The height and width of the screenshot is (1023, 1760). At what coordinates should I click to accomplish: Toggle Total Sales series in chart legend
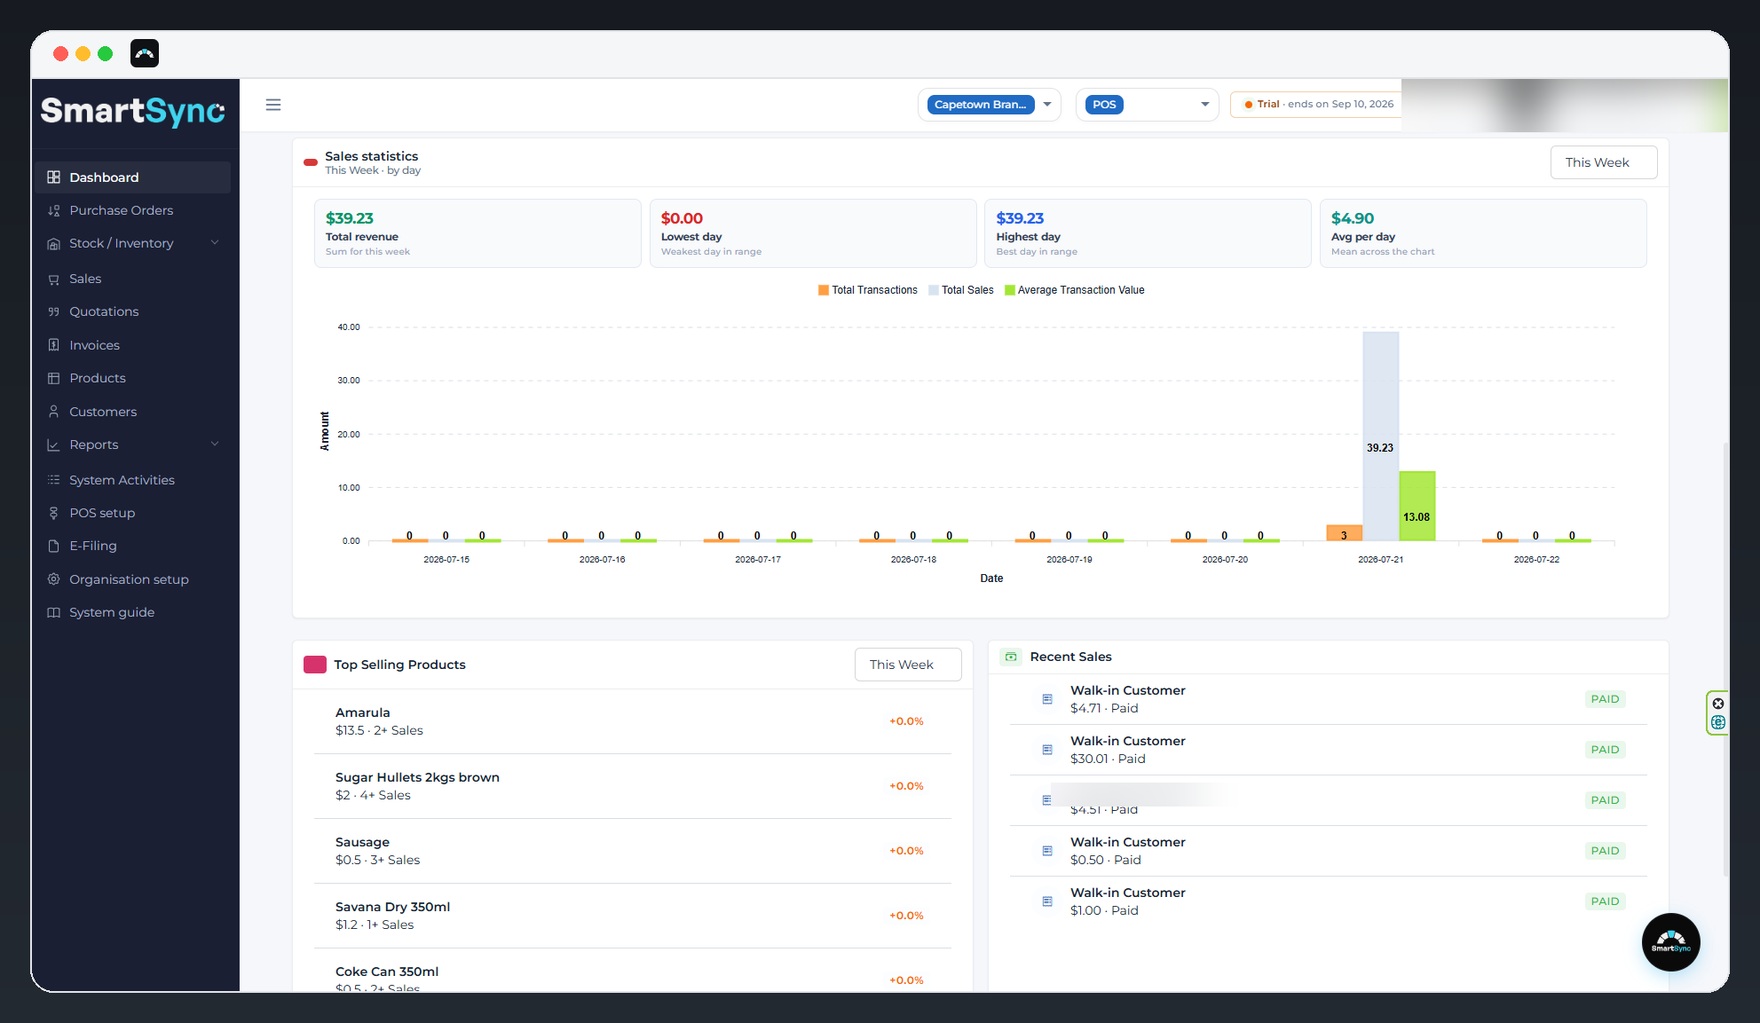coord(961,290)
